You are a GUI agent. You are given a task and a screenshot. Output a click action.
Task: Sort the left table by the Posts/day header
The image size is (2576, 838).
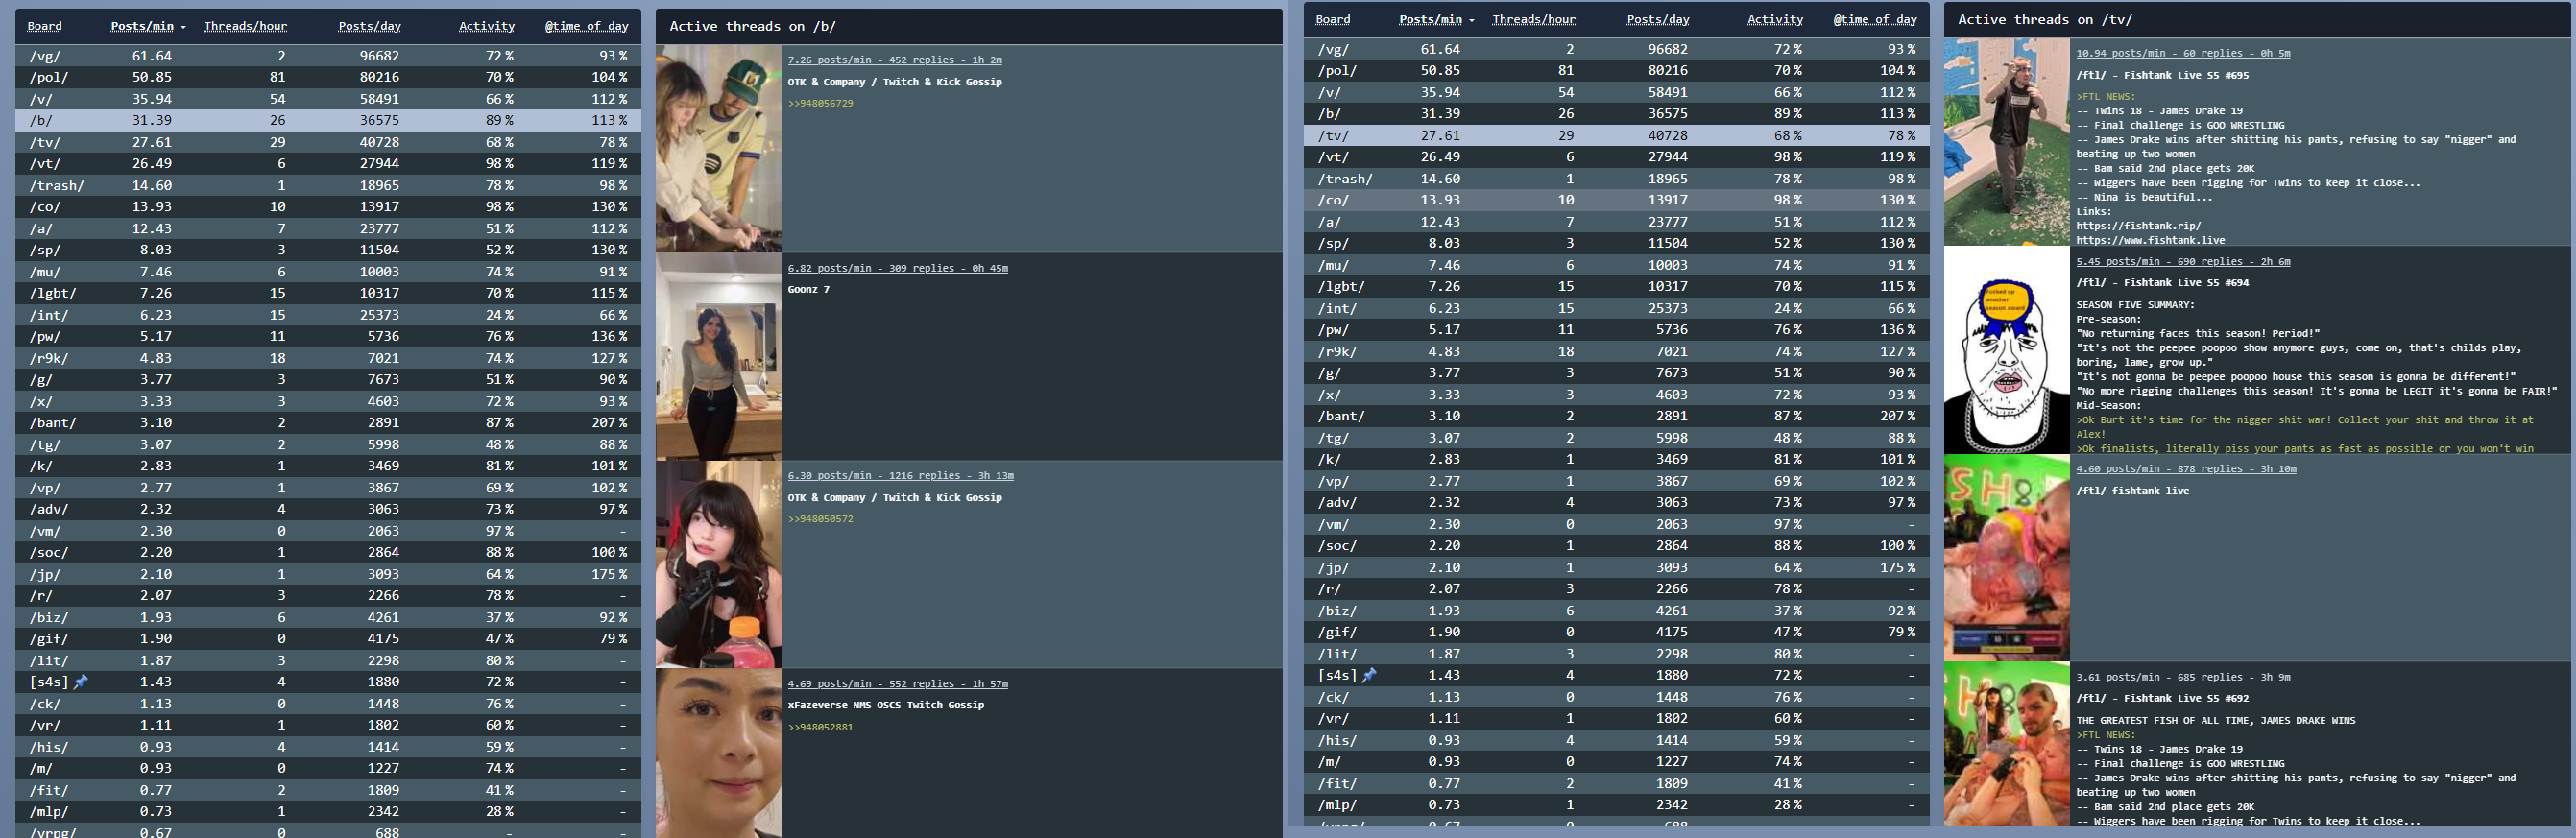[369, 26]
